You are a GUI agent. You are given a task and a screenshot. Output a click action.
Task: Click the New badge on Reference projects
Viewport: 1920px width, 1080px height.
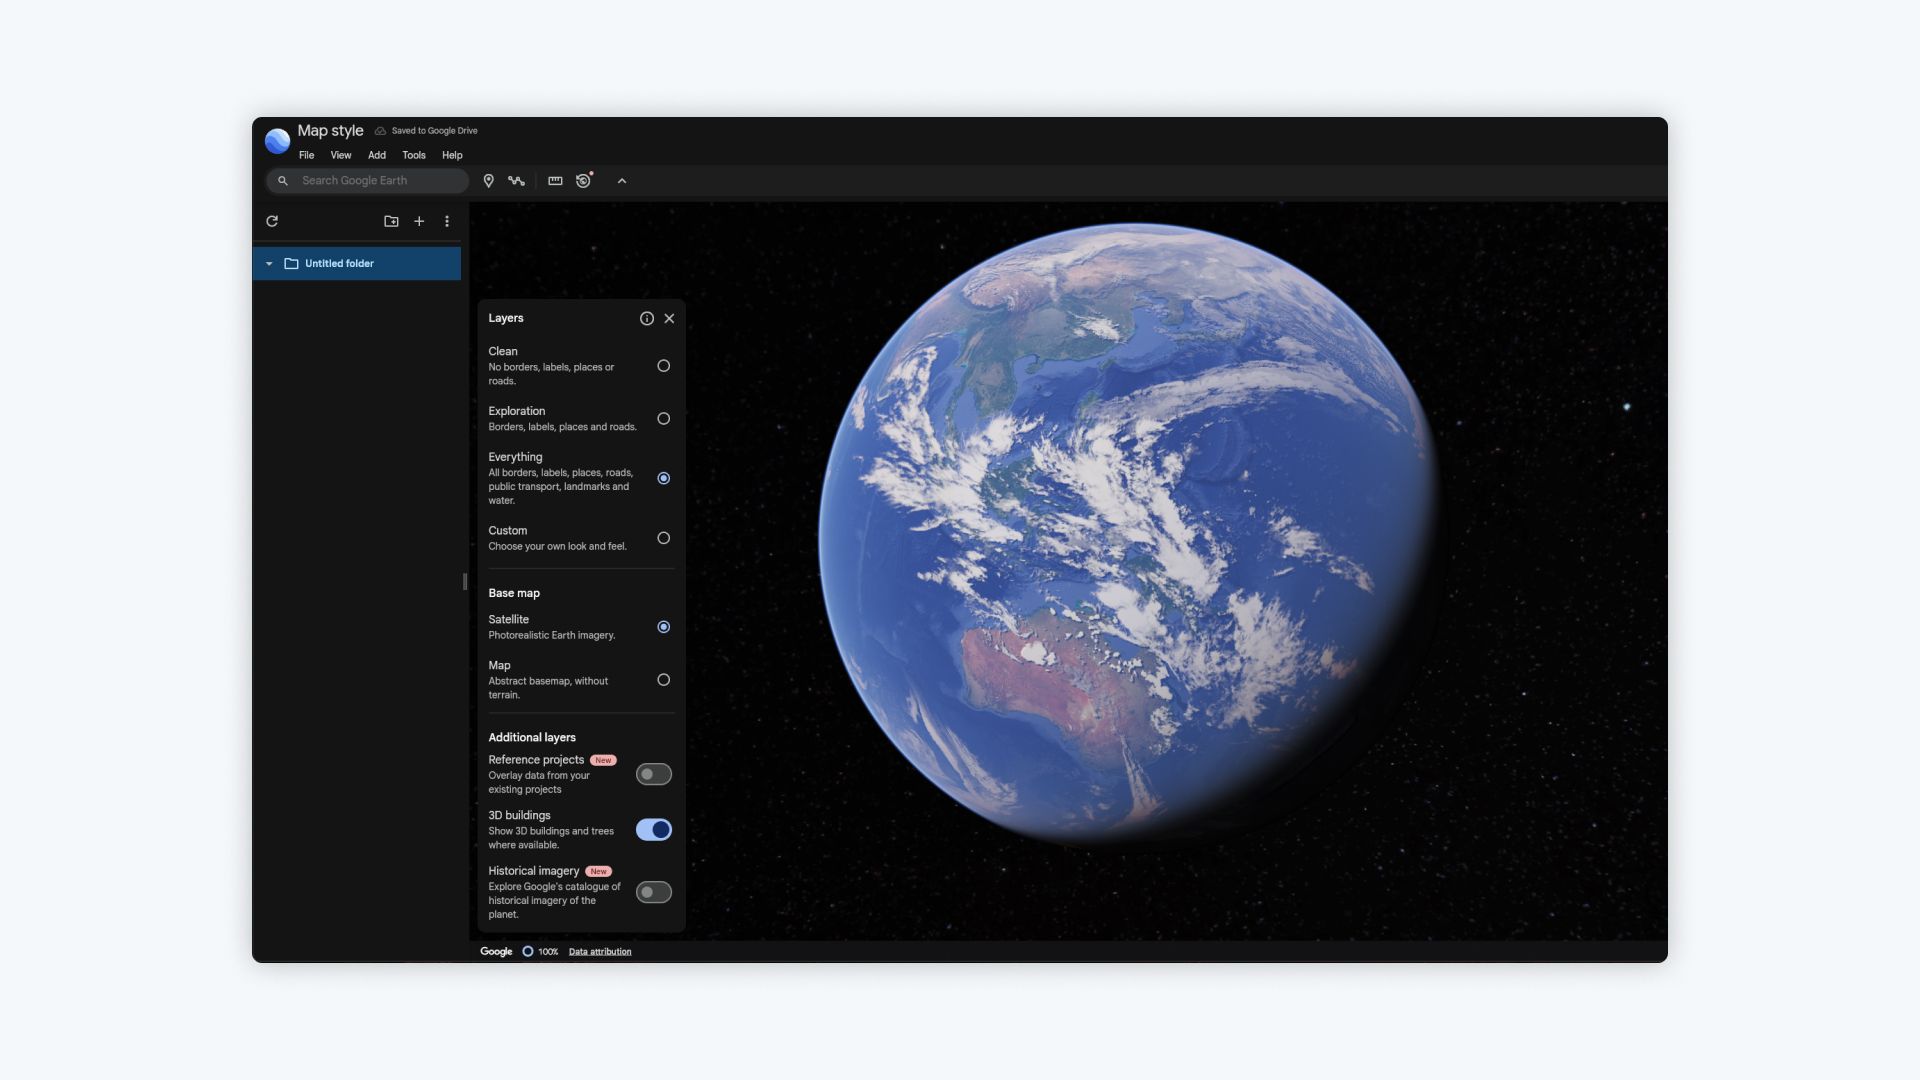(x=603, y=760)
